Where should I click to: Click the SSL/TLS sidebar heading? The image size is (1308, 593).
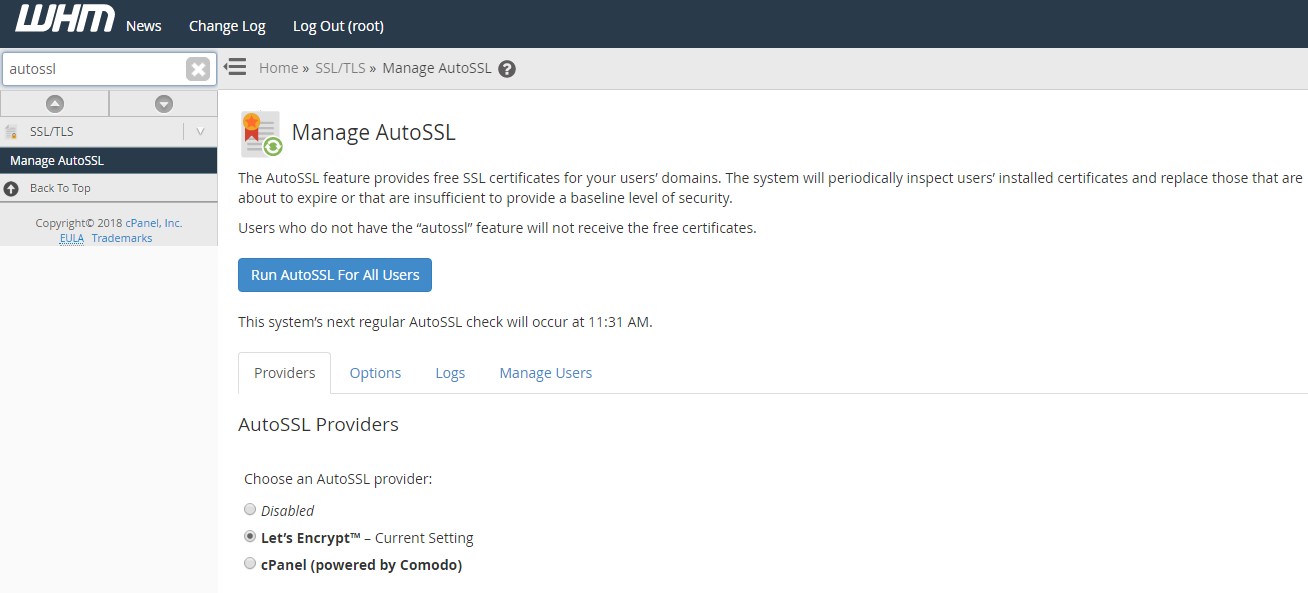tap(51, 131)
